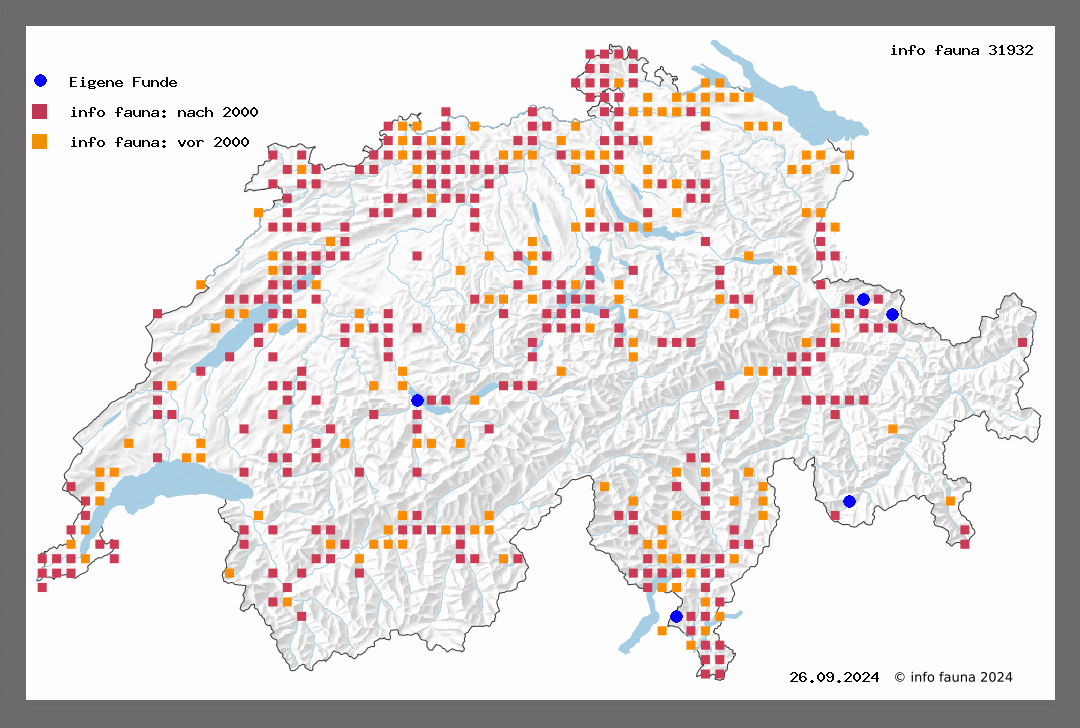Click the red square legend swatch

(40, 111)
